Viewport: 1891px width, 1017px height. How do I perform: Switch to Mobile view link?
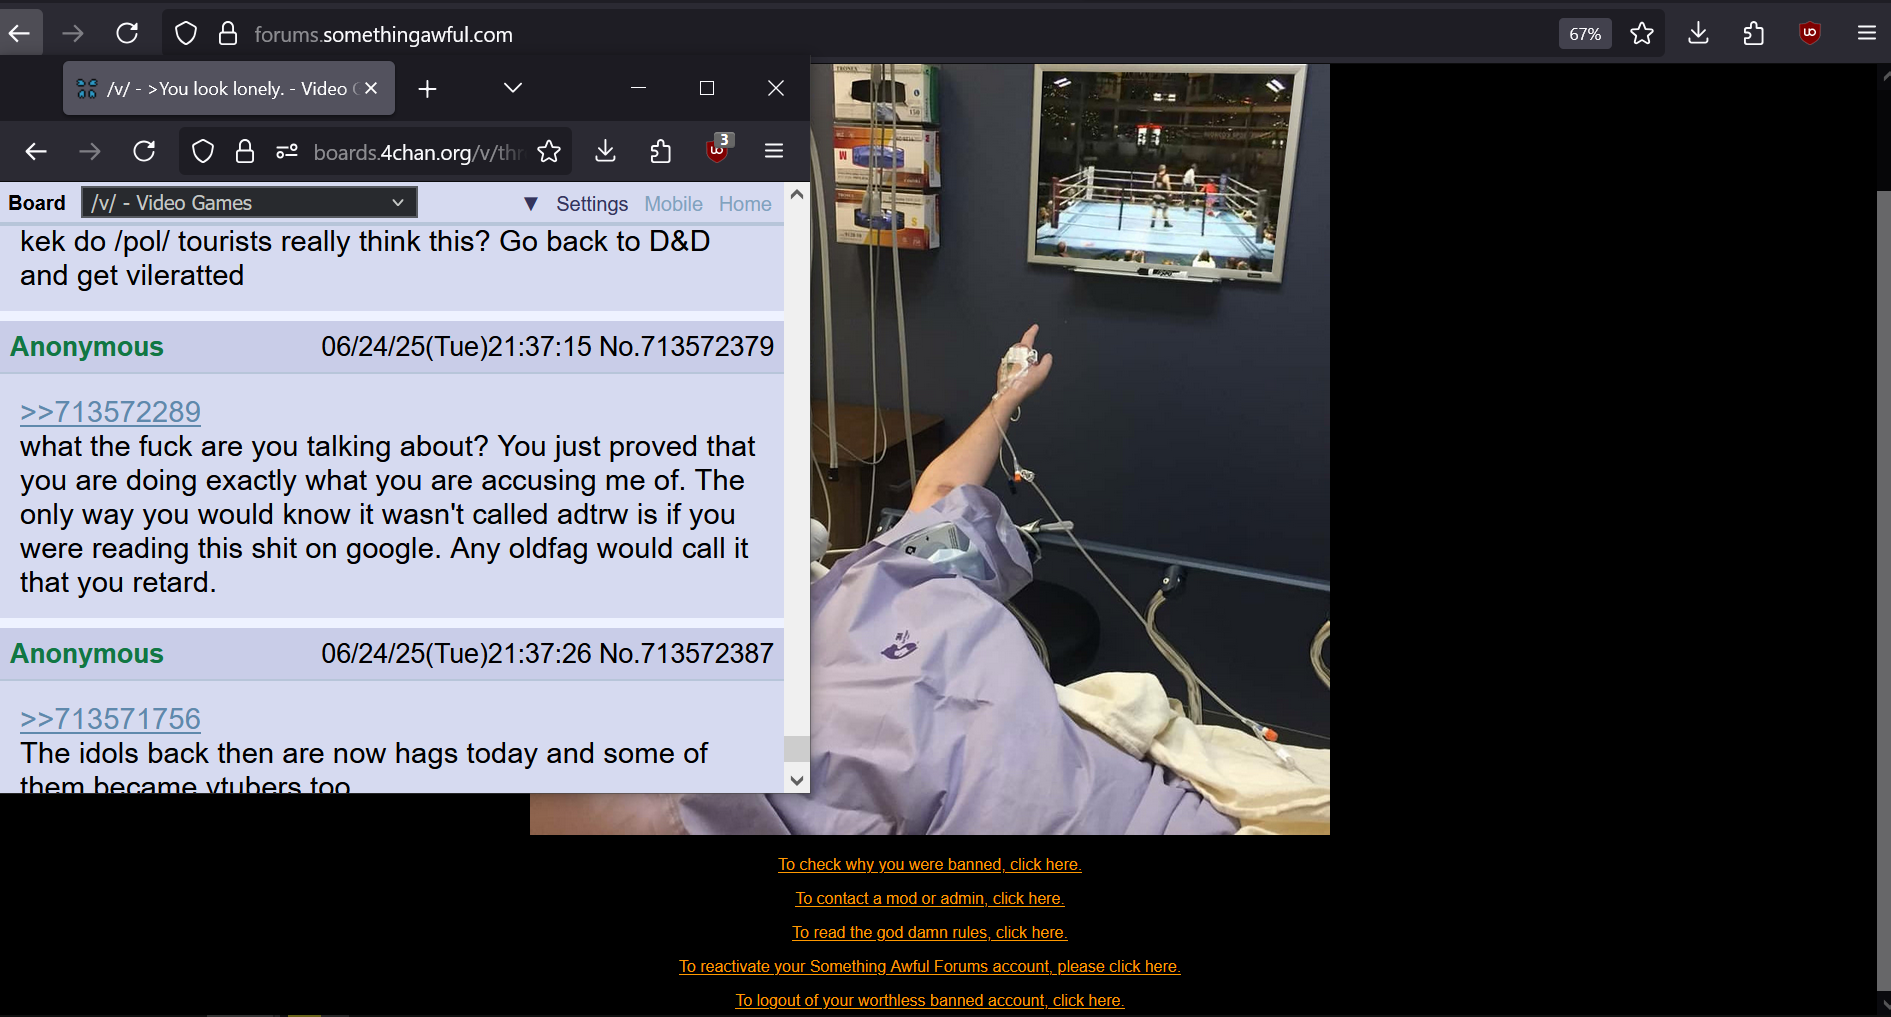pyautogui.click(x=673, y=204)
